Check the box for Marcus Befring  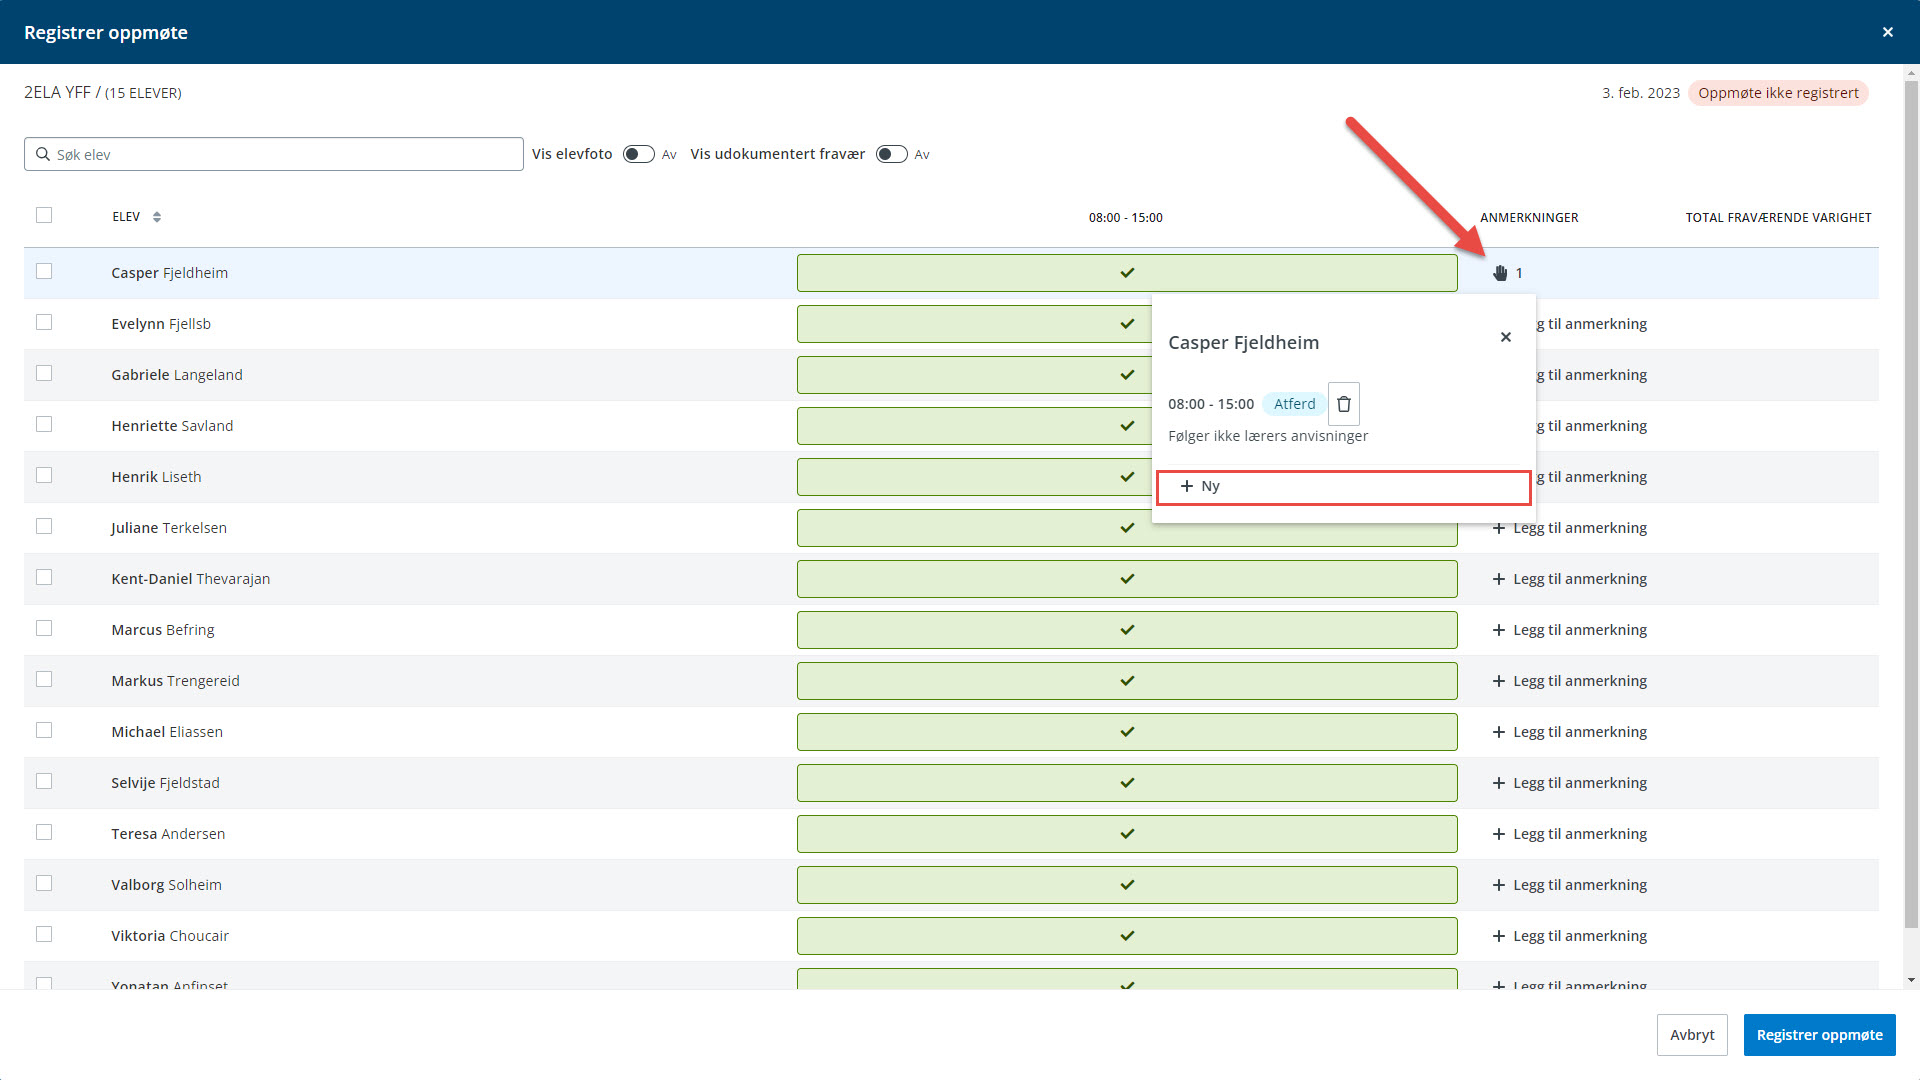(44, 628)
